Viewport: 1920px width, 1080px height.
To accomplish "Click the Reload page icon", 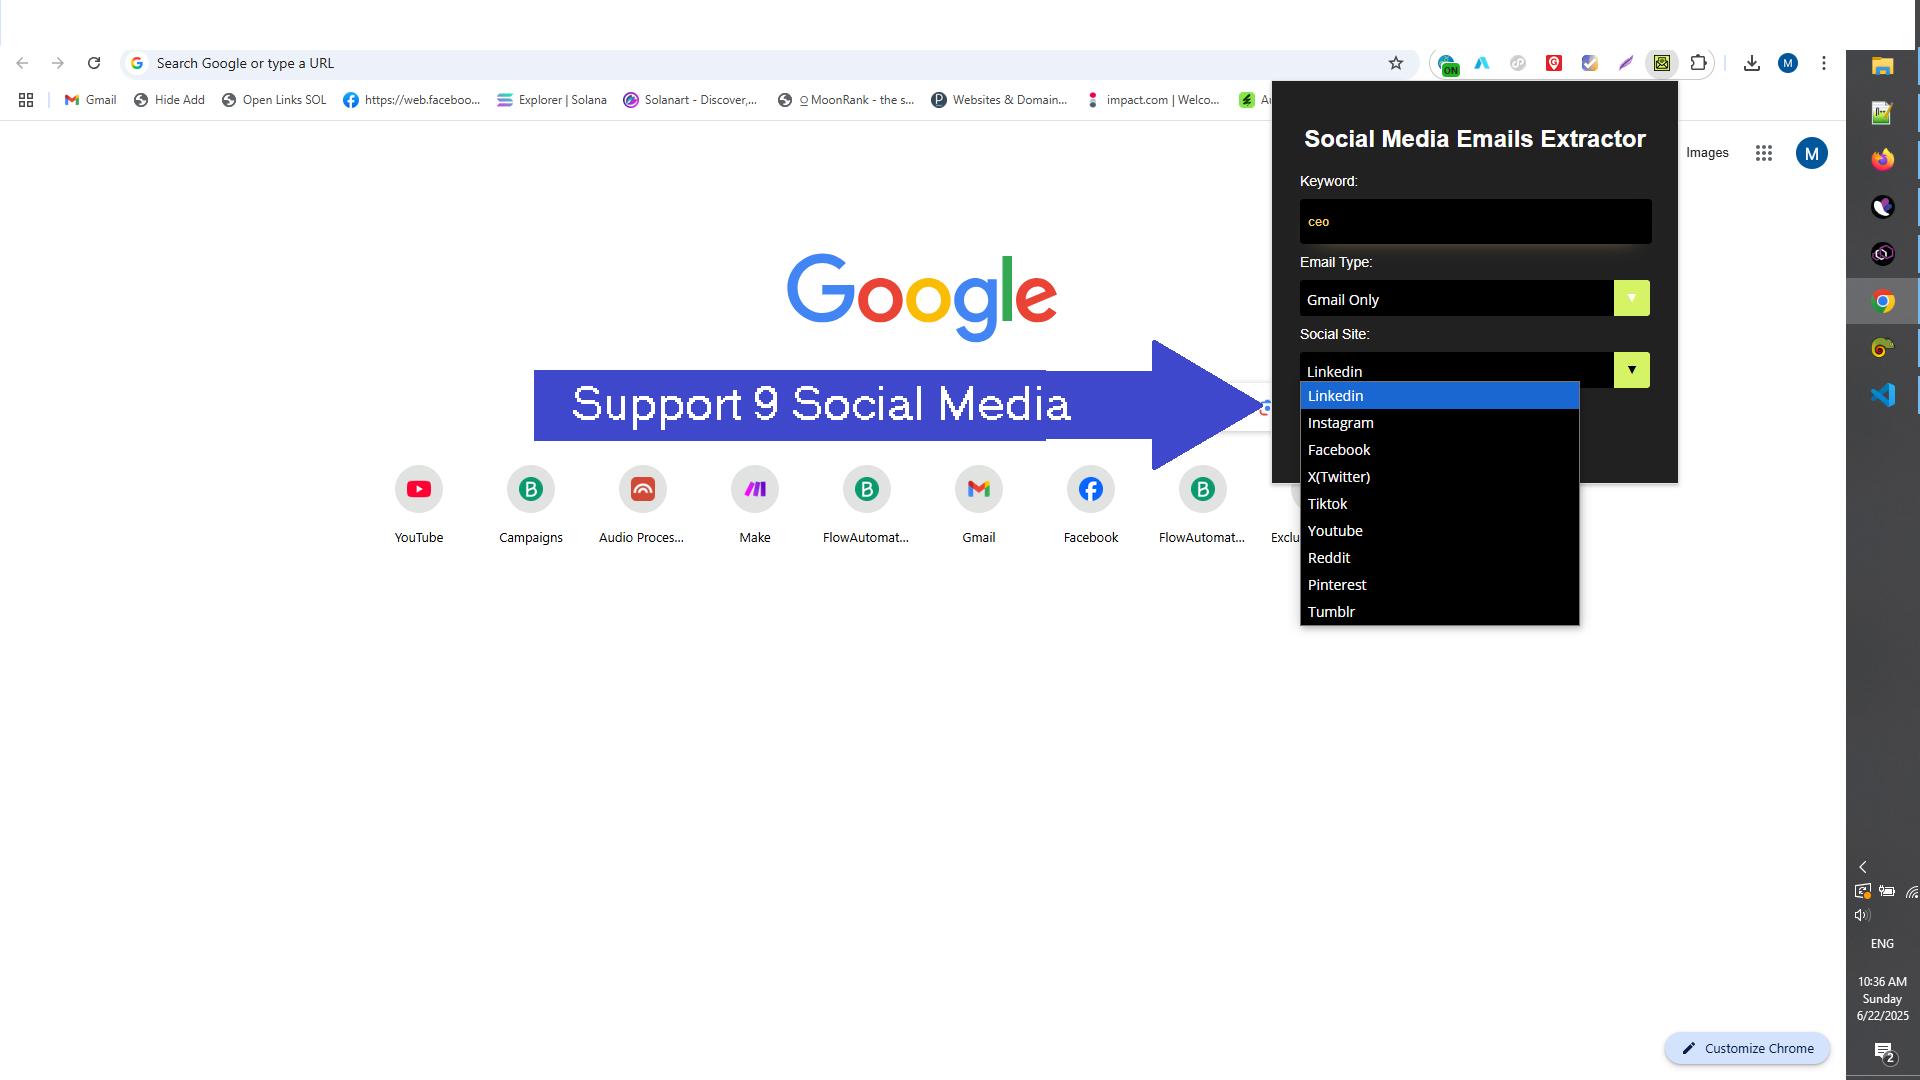I will [x=94, y=63].
